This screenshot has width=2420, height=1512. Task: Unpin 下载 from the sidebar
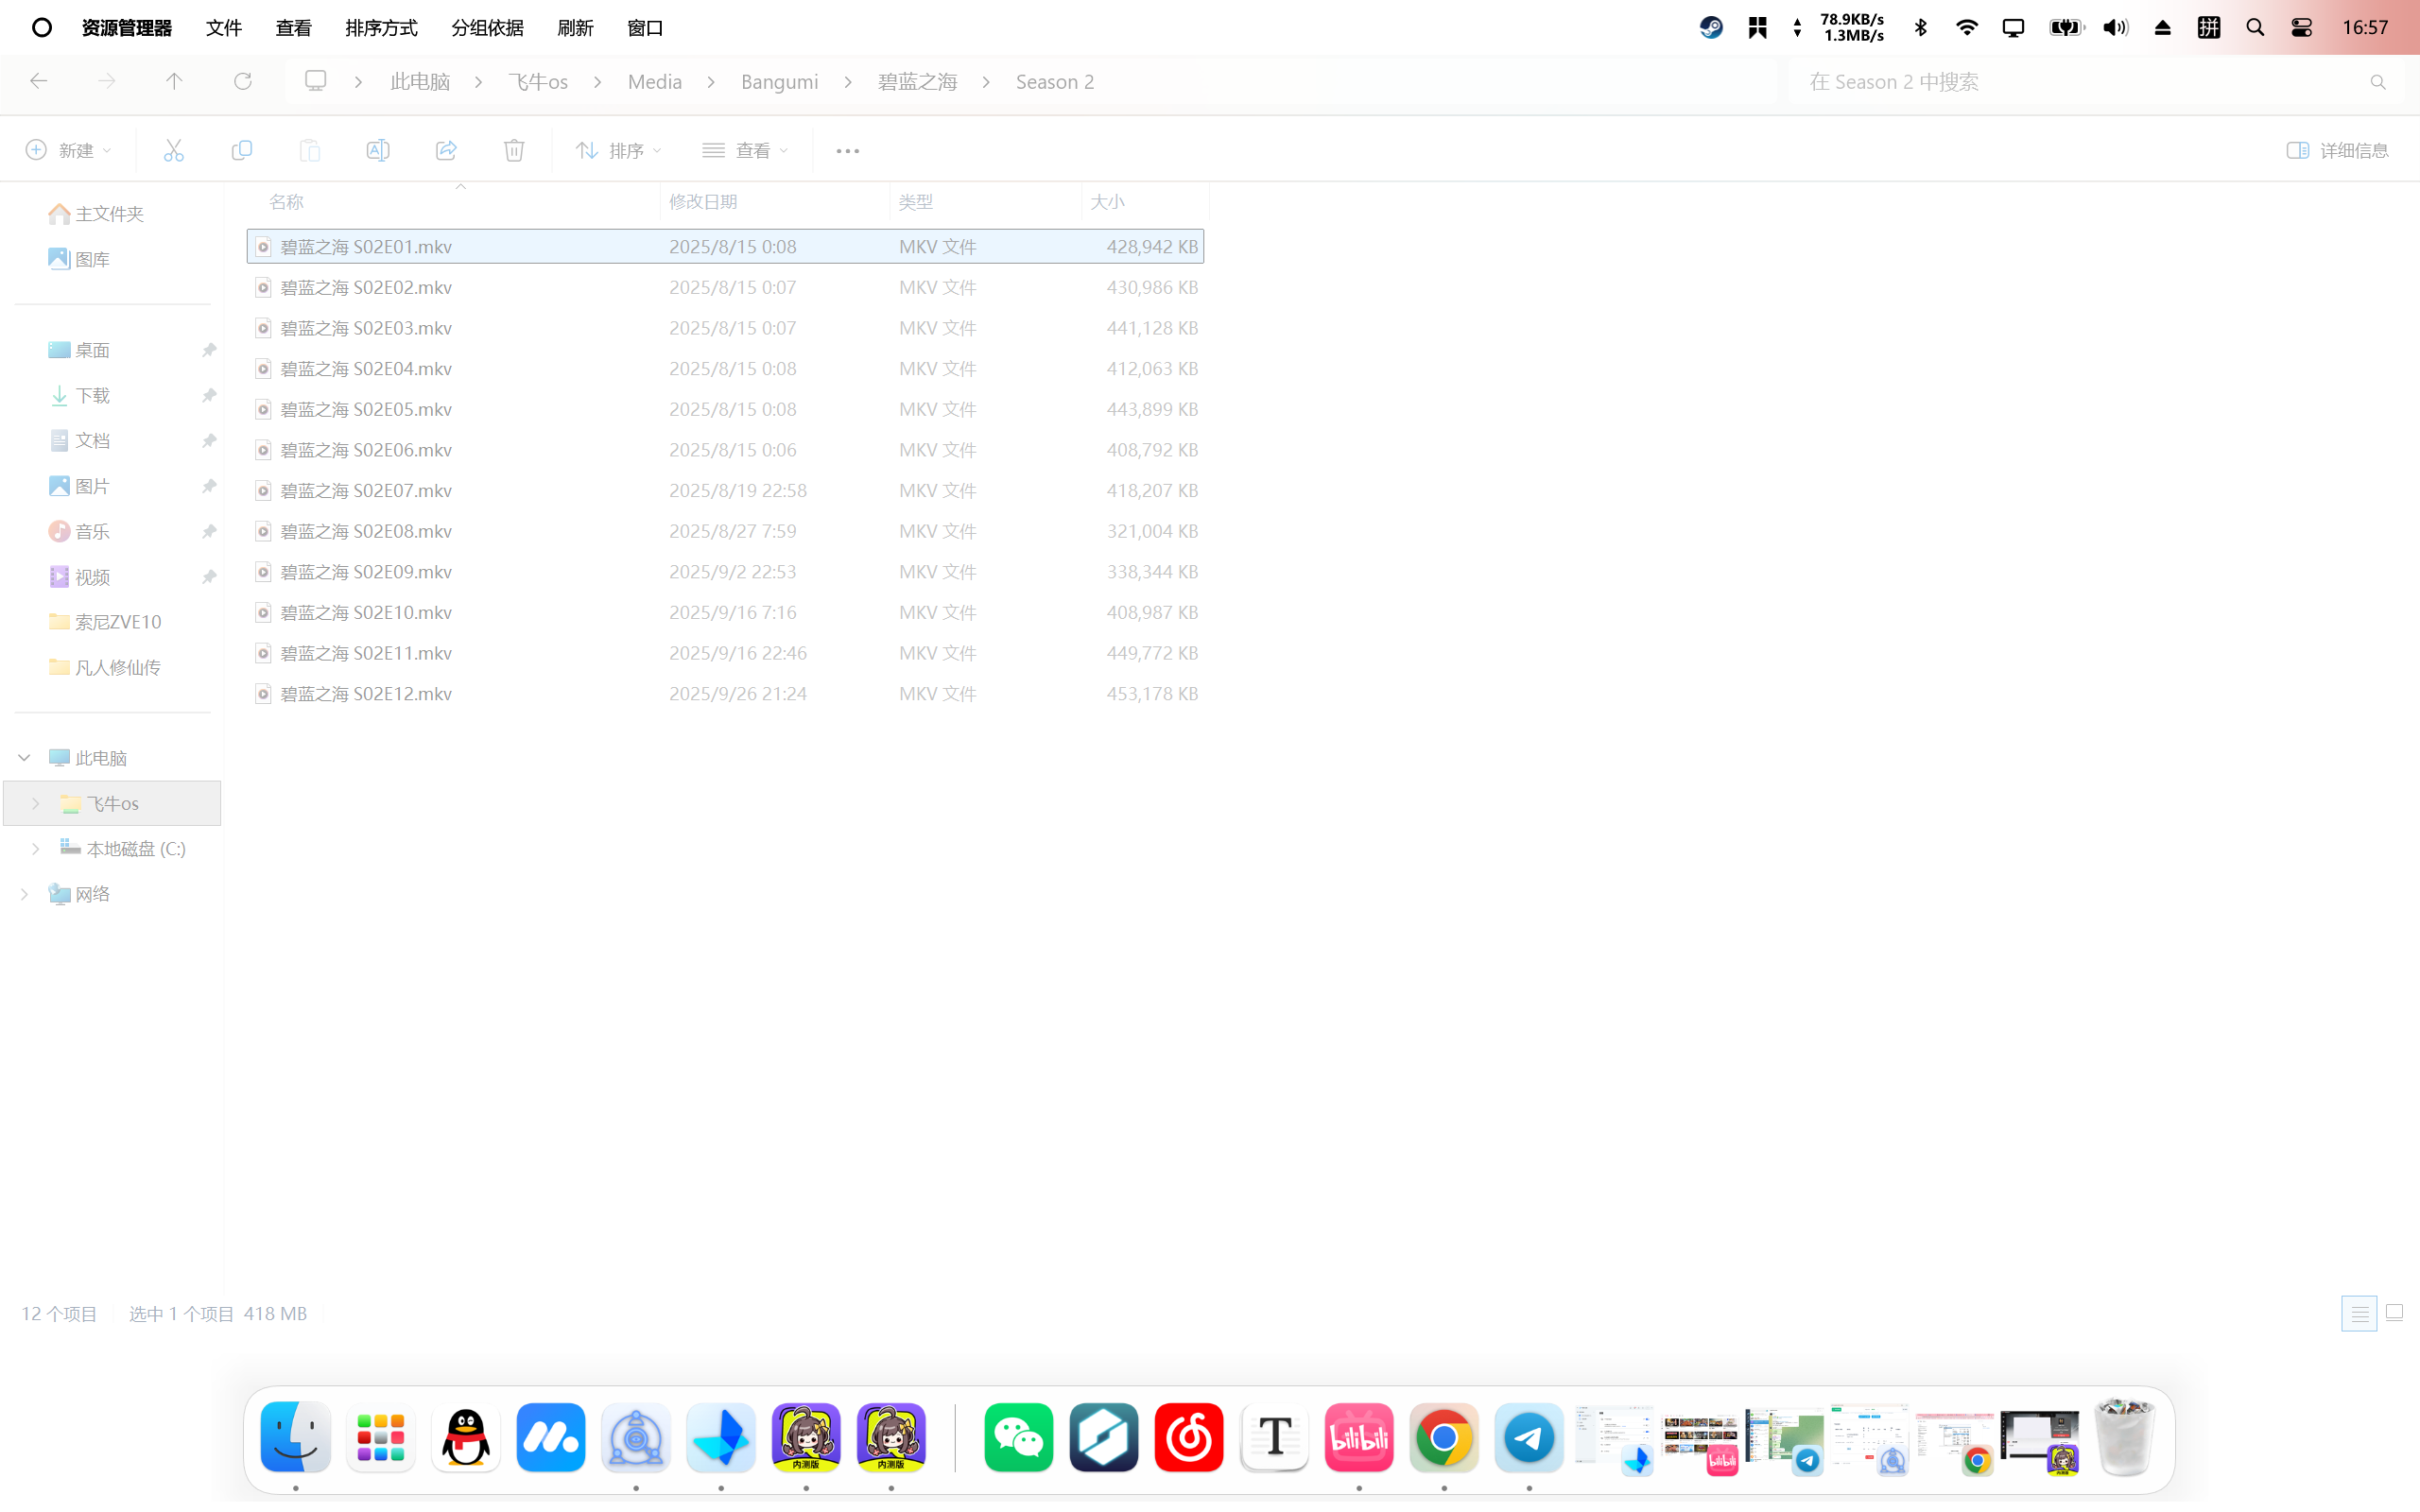(209, 395)
